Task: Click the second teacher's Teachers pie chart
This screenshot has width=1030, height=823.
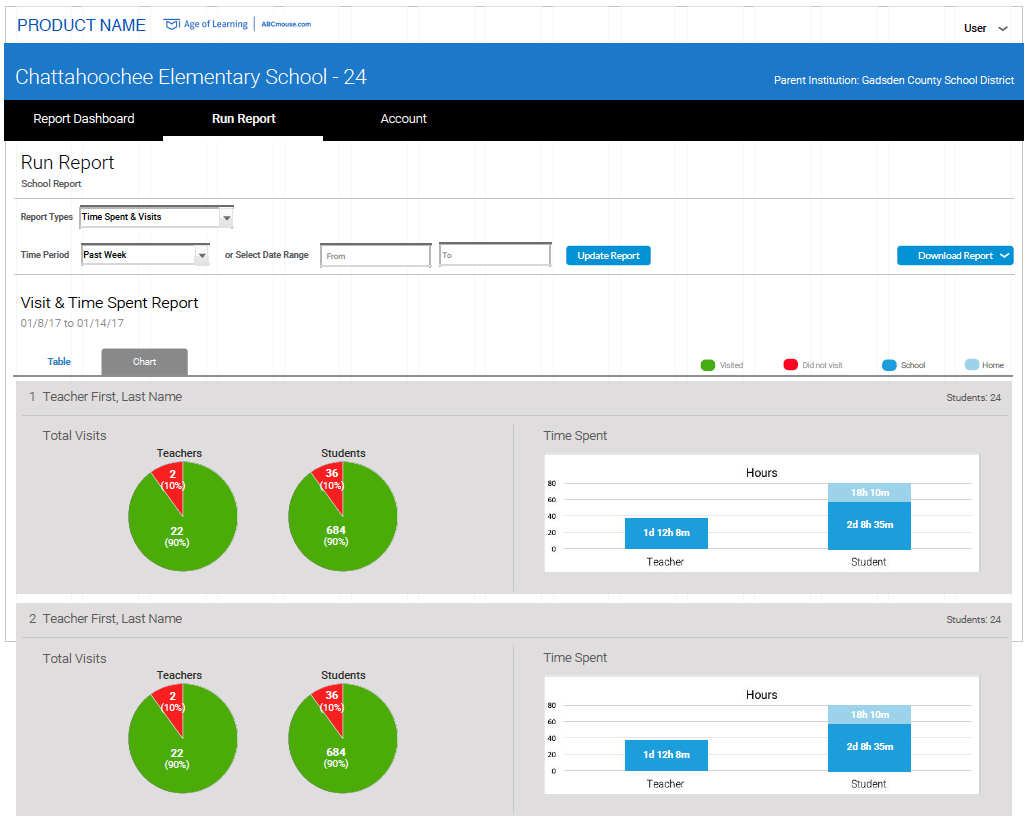Action: [x=183, y=738]
